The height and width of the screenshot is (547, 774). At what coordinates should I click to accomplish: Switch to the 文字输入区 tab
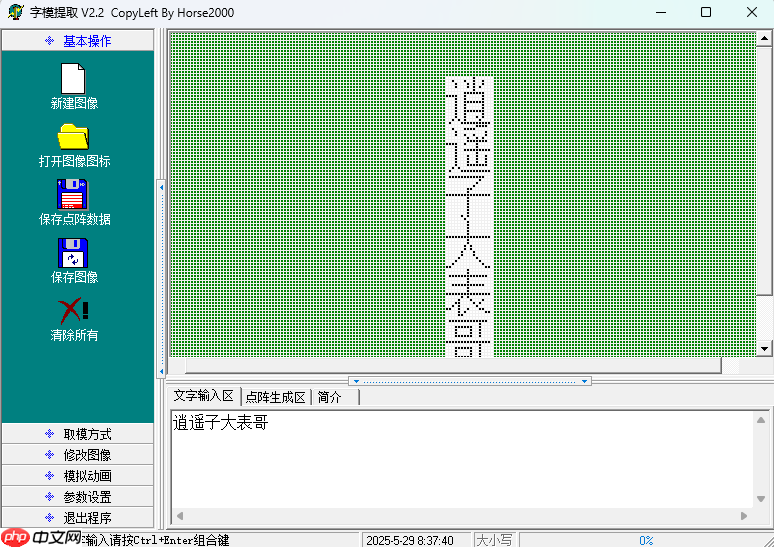point(203,396)
